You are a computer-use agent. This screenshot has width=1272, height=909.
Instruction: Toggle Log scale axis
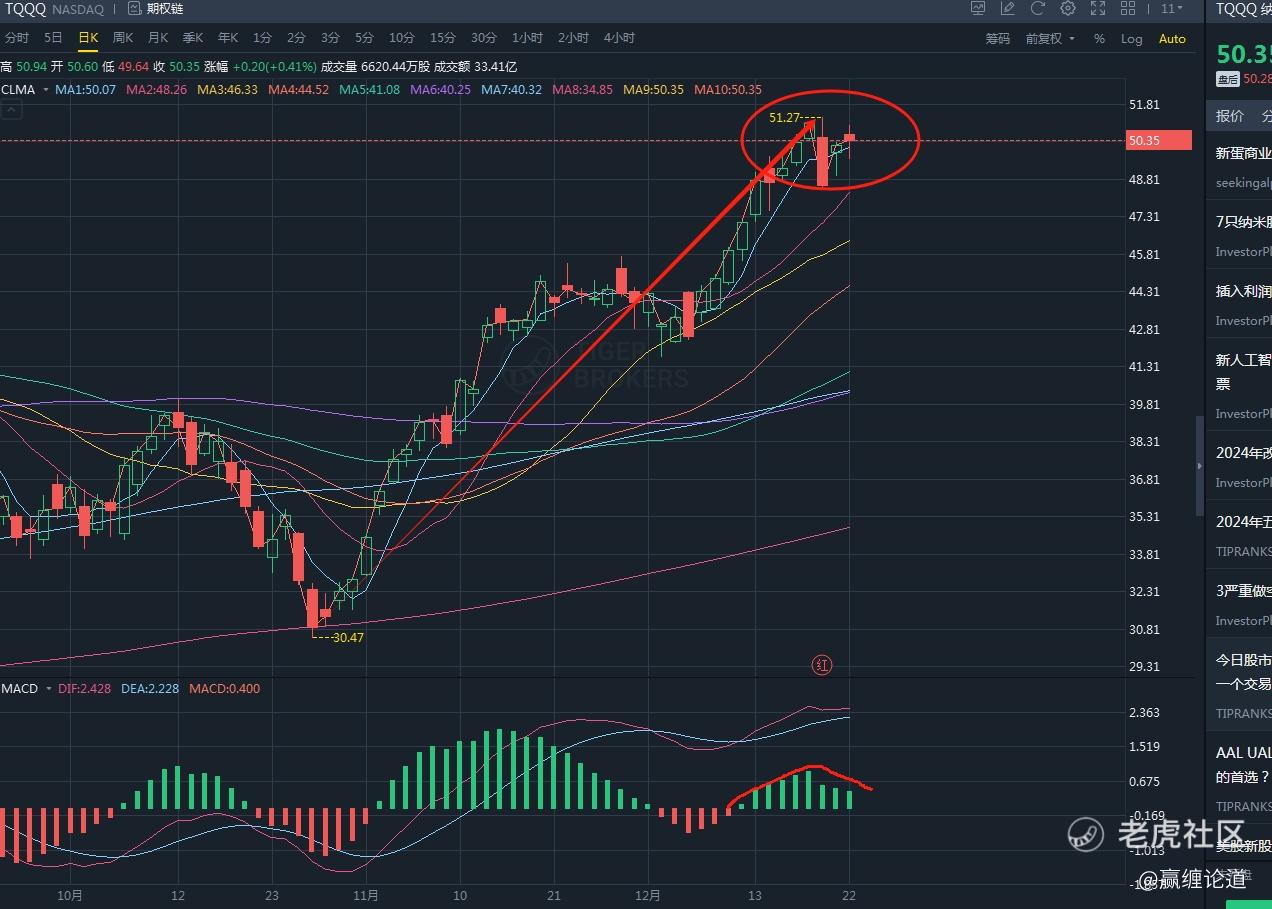[x=1131, y=39]
